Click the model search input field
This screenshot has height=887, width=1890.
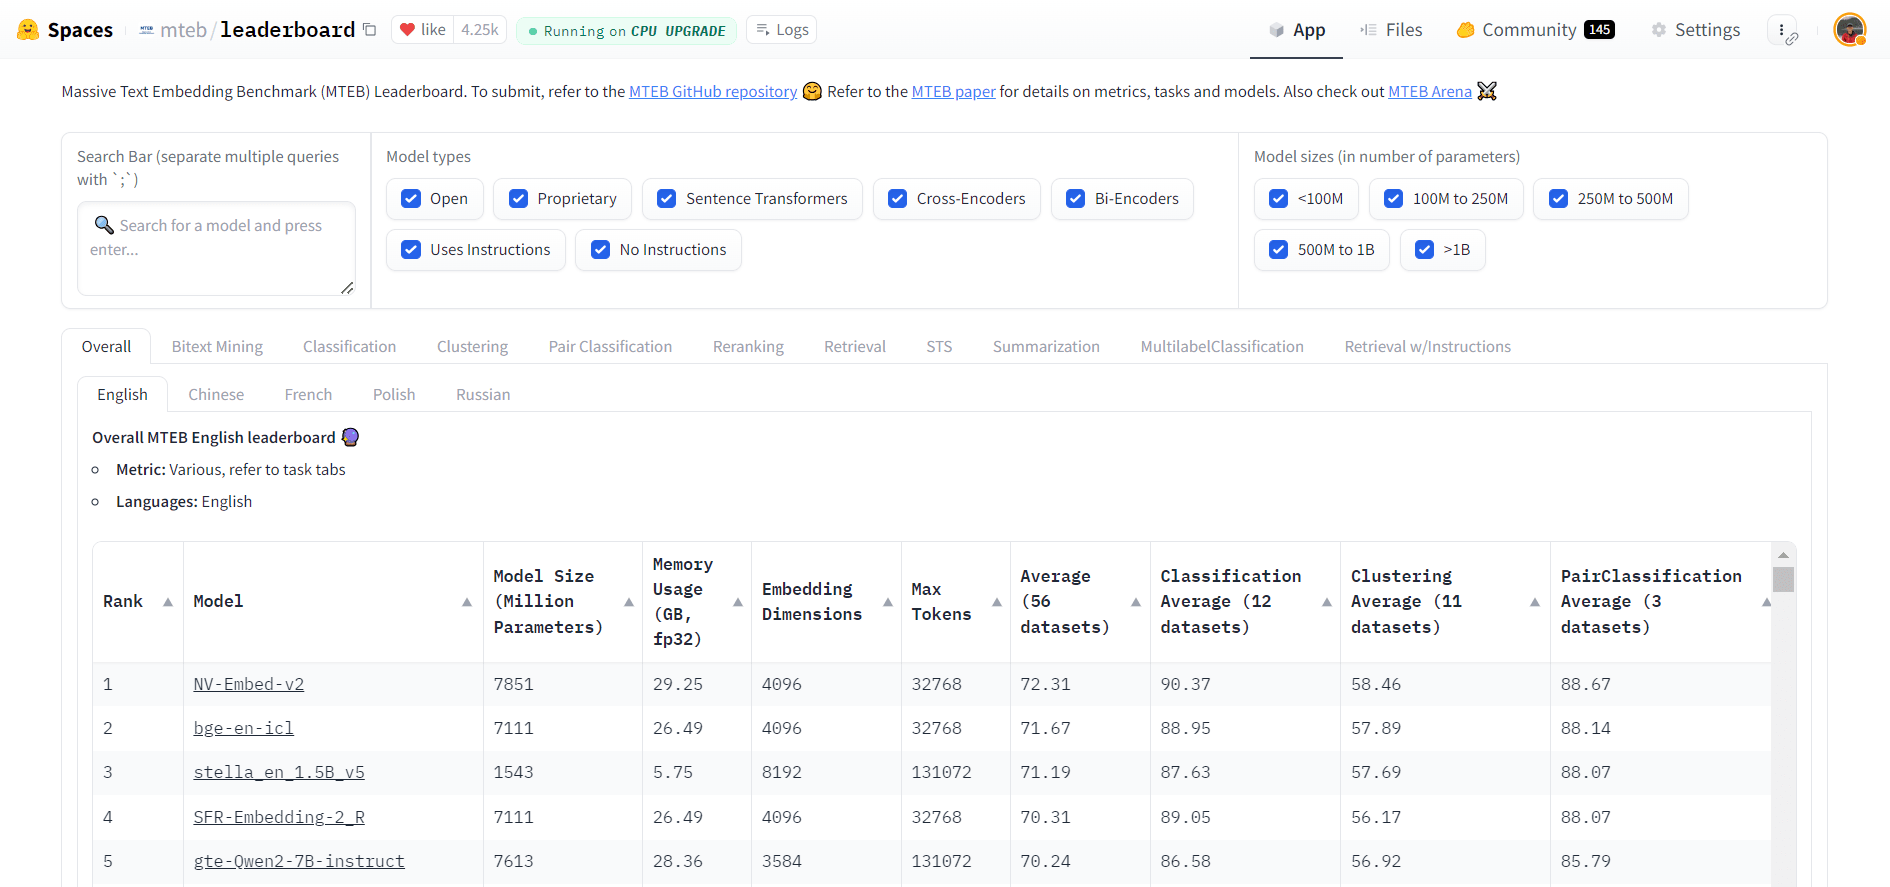point(216,249)
